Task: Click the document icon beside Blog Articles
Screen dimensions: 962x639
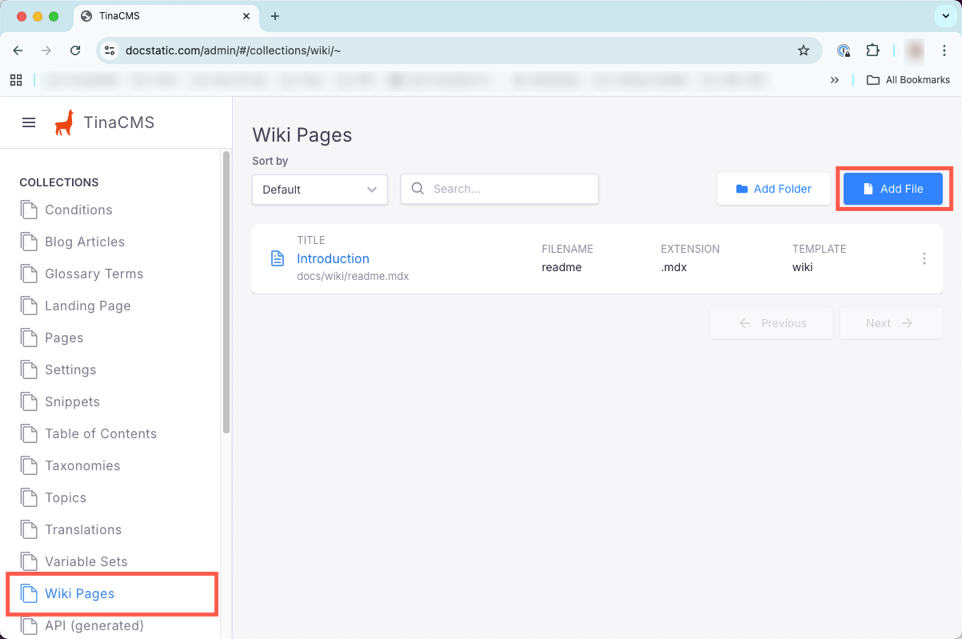Action: pyautogui.click(x=28, y=242)
